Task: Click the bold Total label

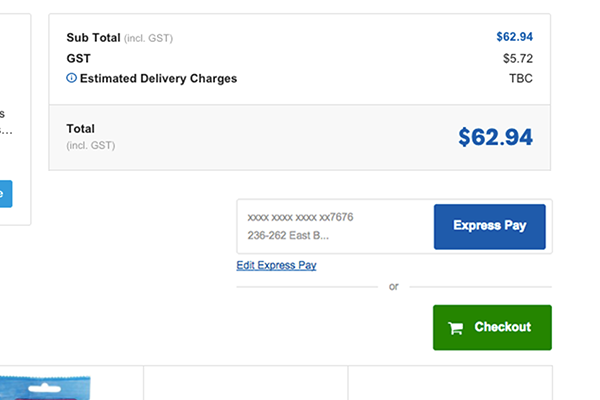Action: 80,129
